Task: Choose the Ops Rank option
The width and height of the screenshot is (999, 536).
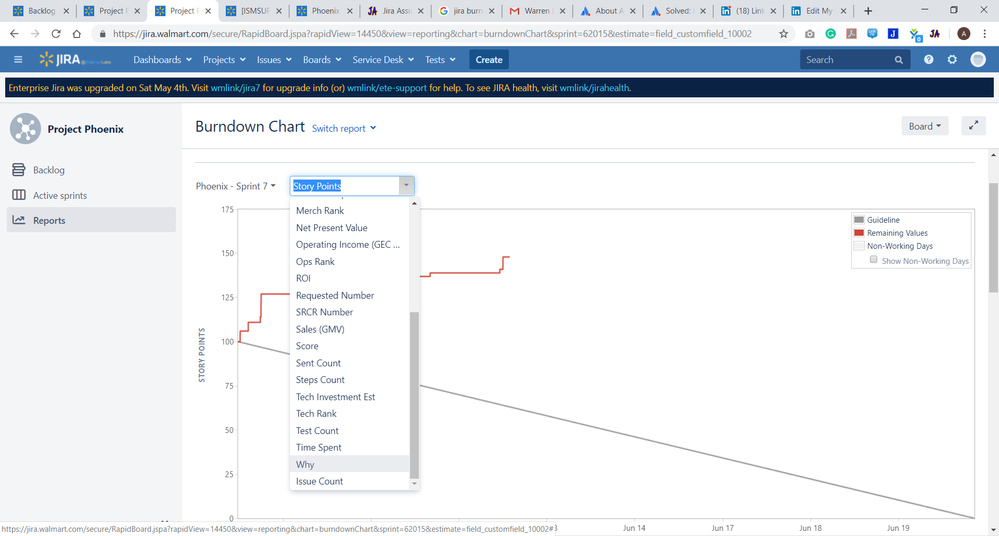Action: click(x=349, y=261)
